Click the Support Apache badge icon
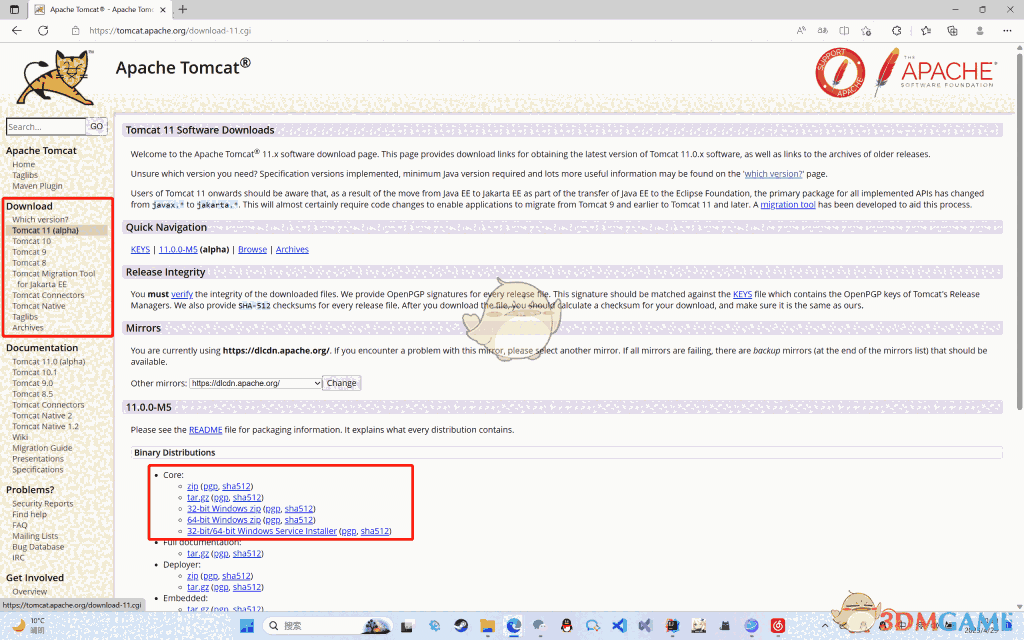This screenshot has width=1024, height=640. [x=840, y=72]
